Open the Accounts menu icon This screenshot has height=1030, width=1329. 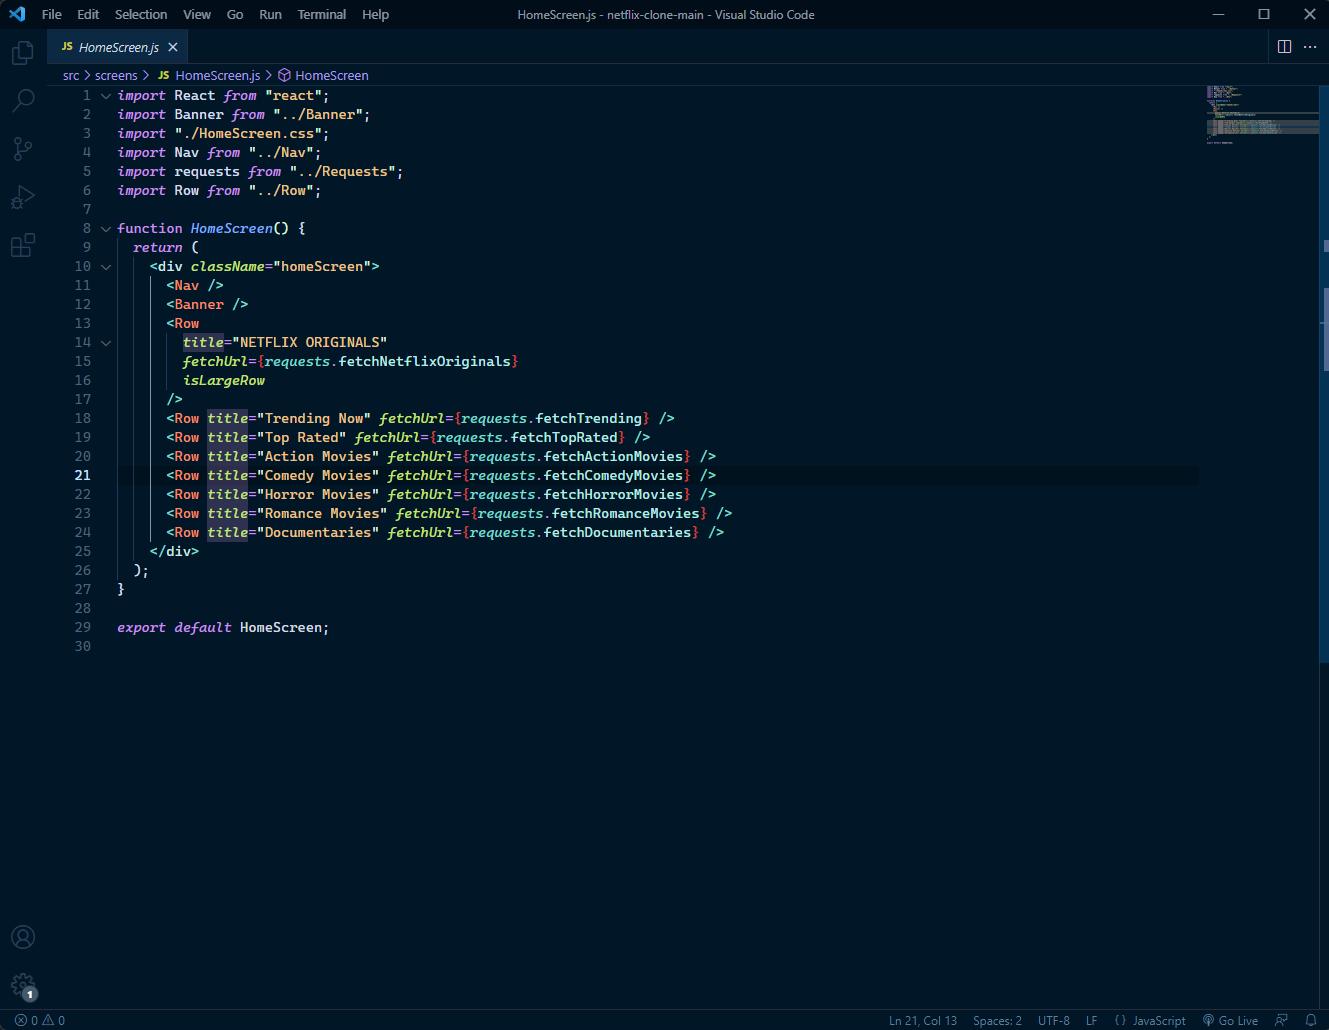tap(22, 937)
